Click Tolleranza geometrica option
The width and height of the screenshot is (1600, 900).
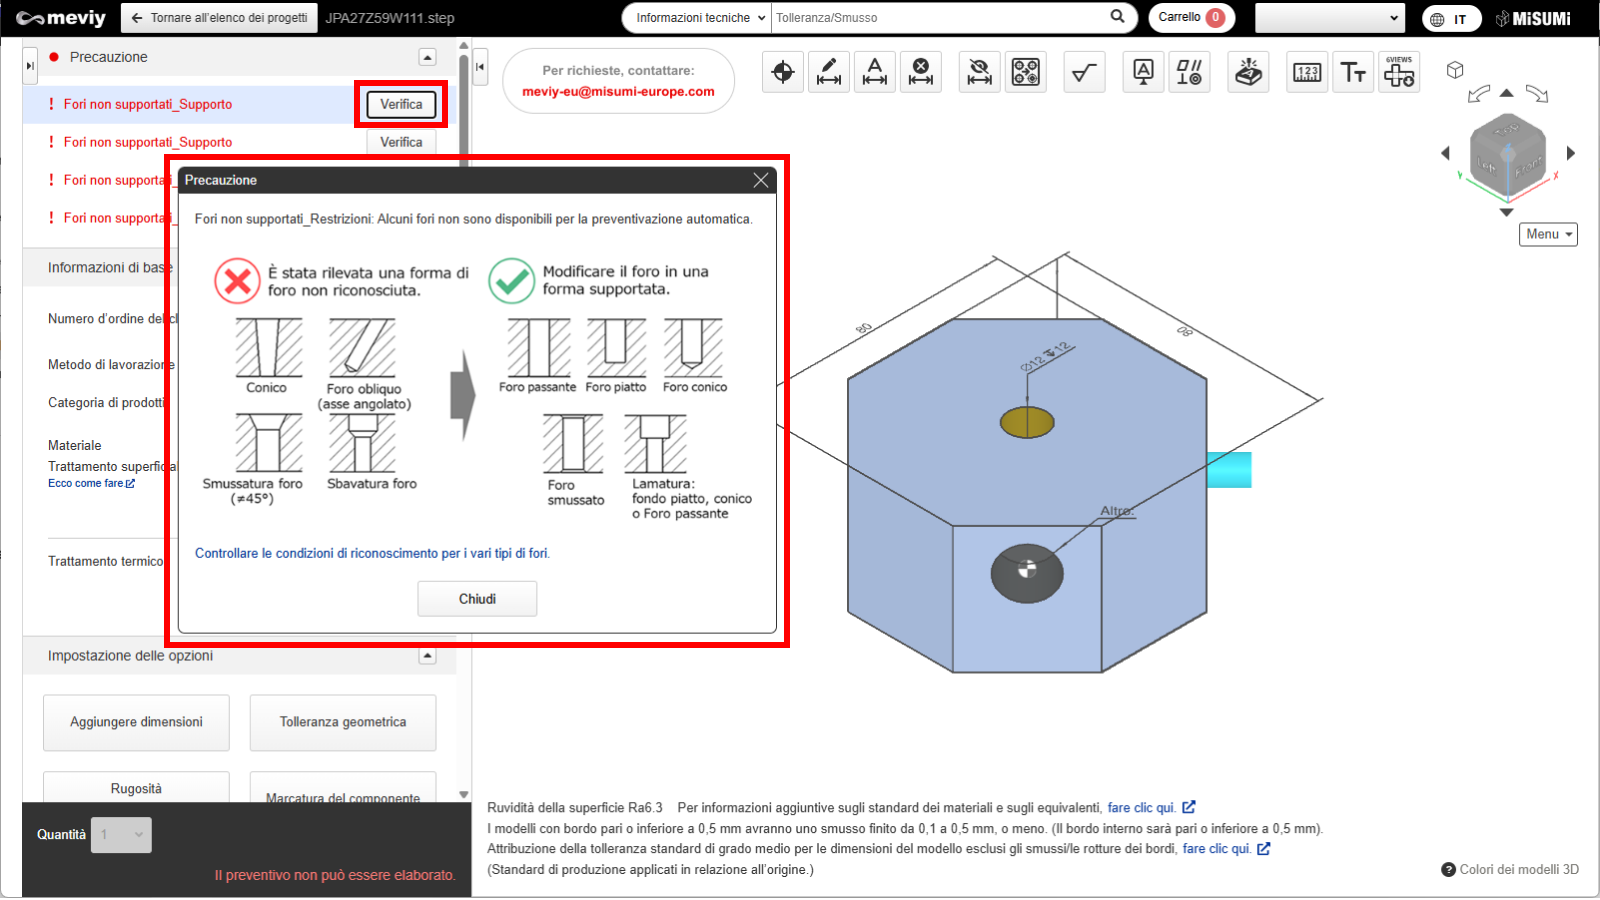[x=343, y=722]
